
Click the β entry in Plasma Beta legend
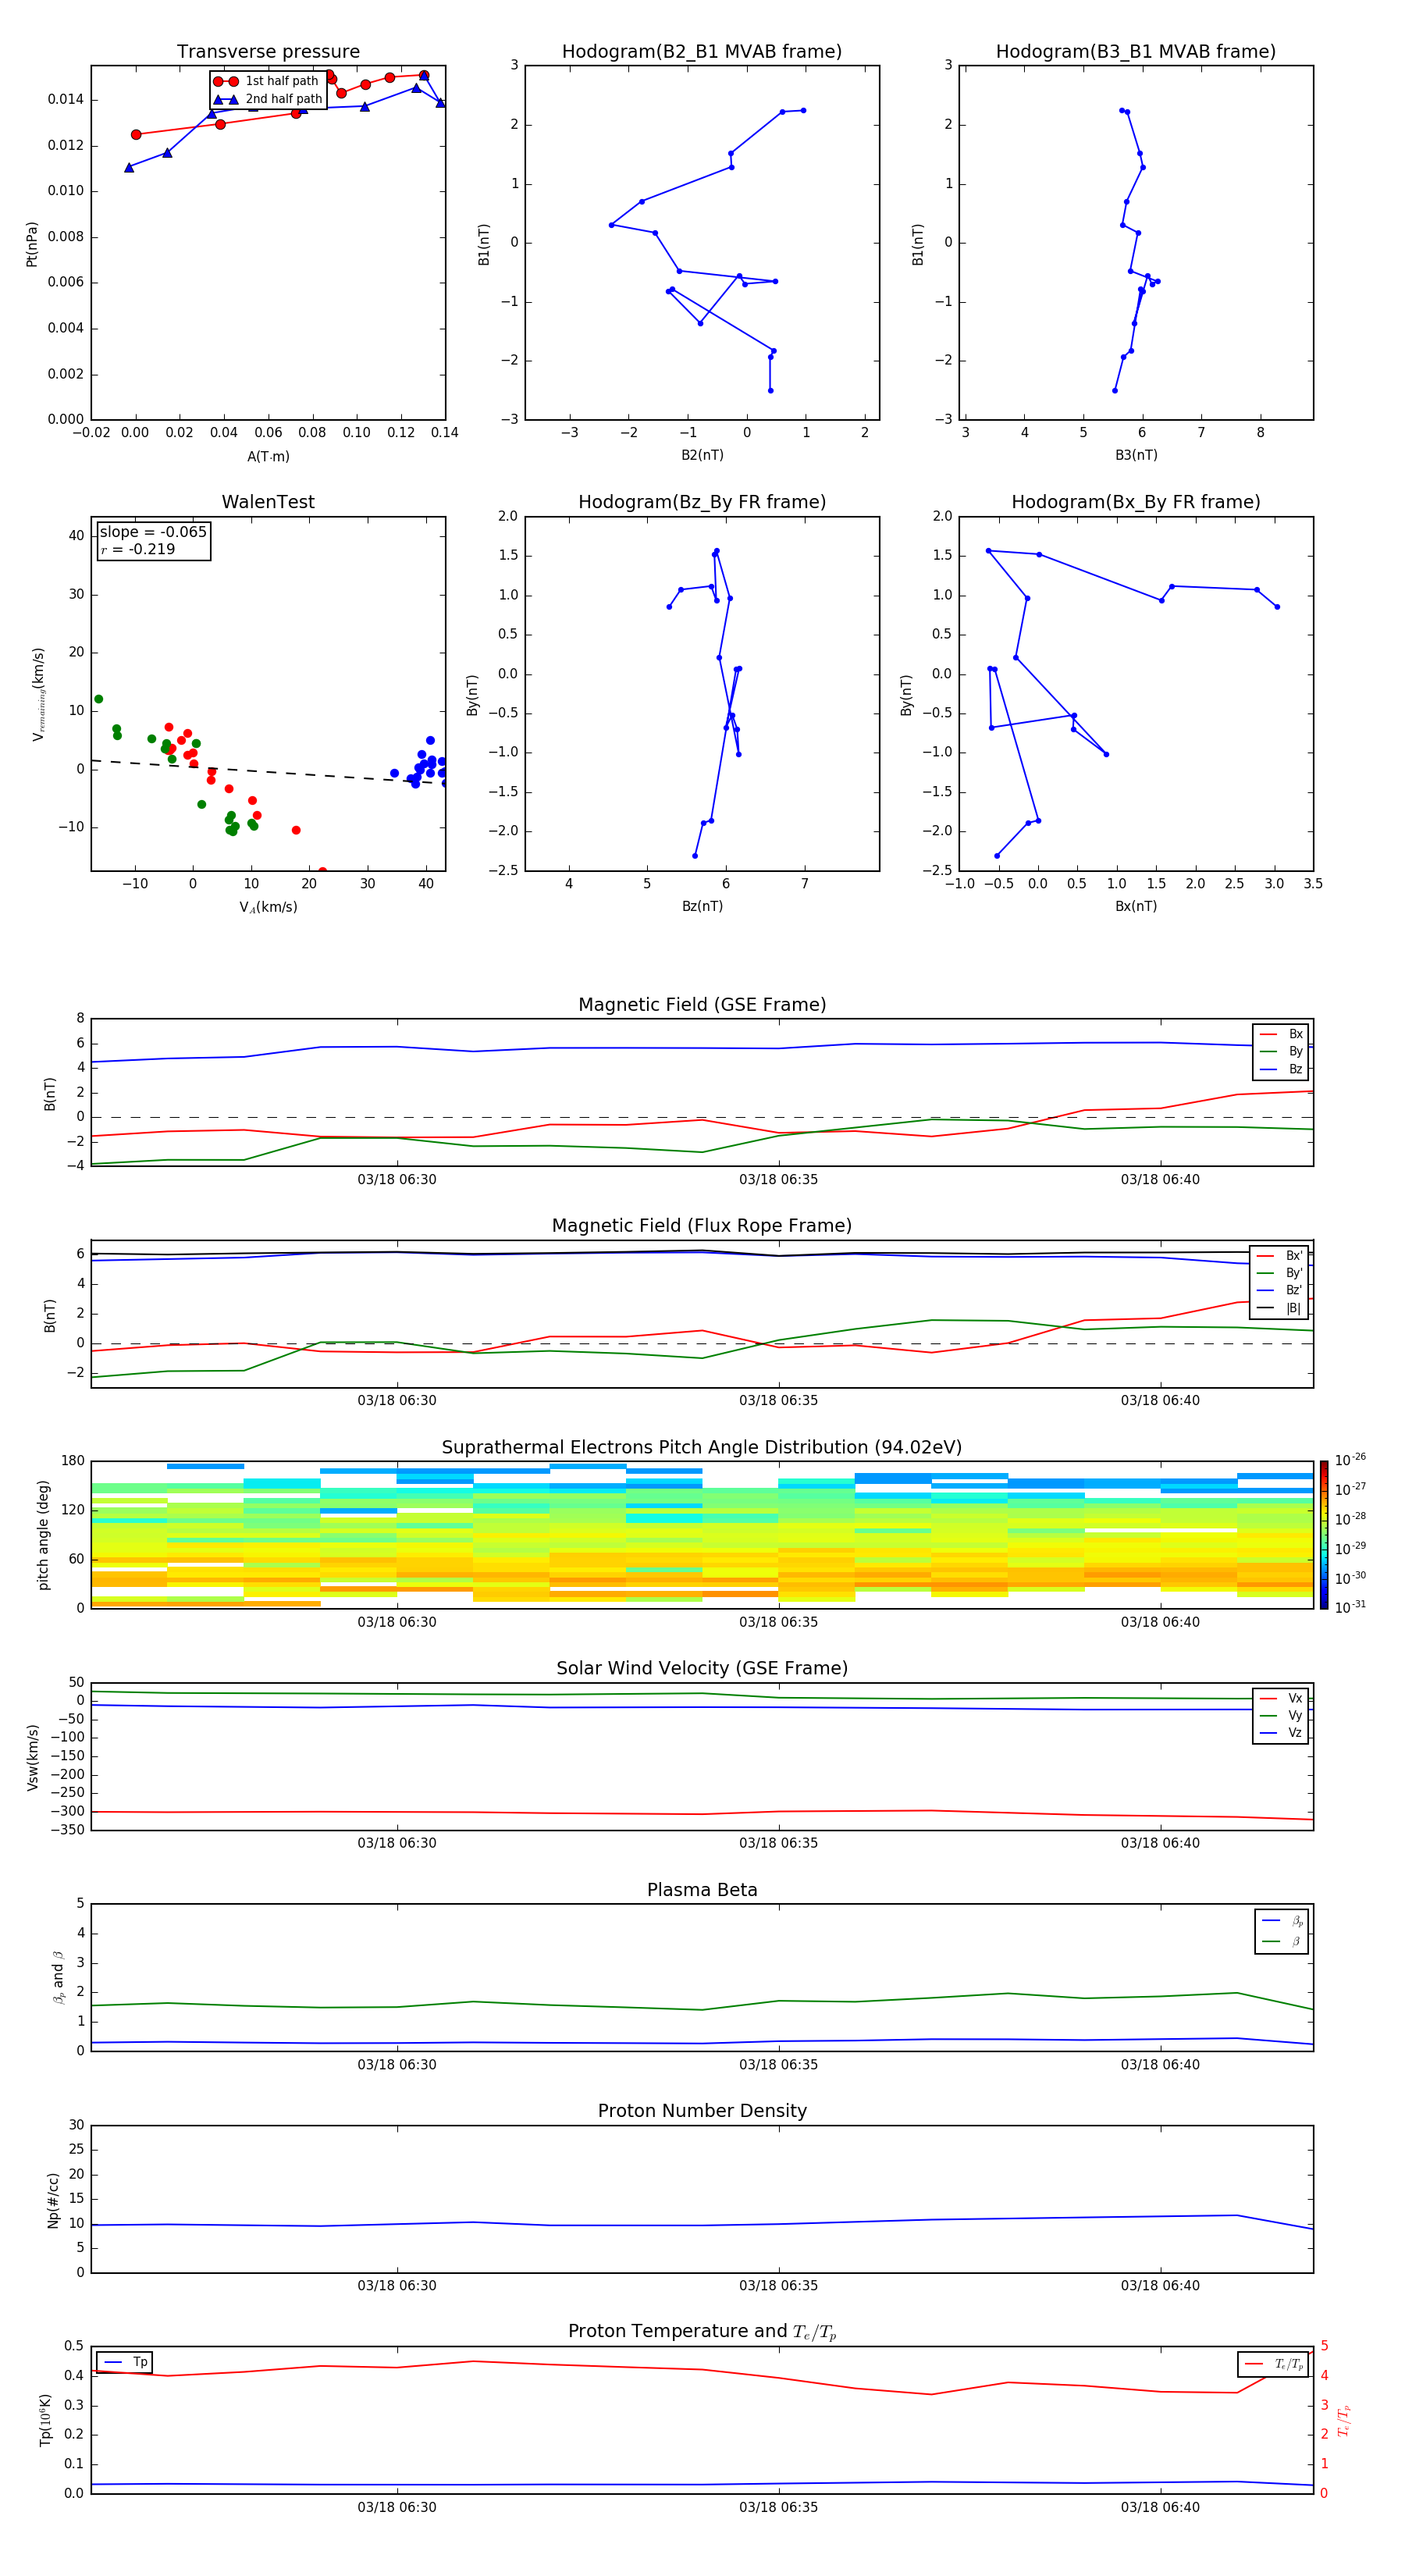(1282, 1941)
